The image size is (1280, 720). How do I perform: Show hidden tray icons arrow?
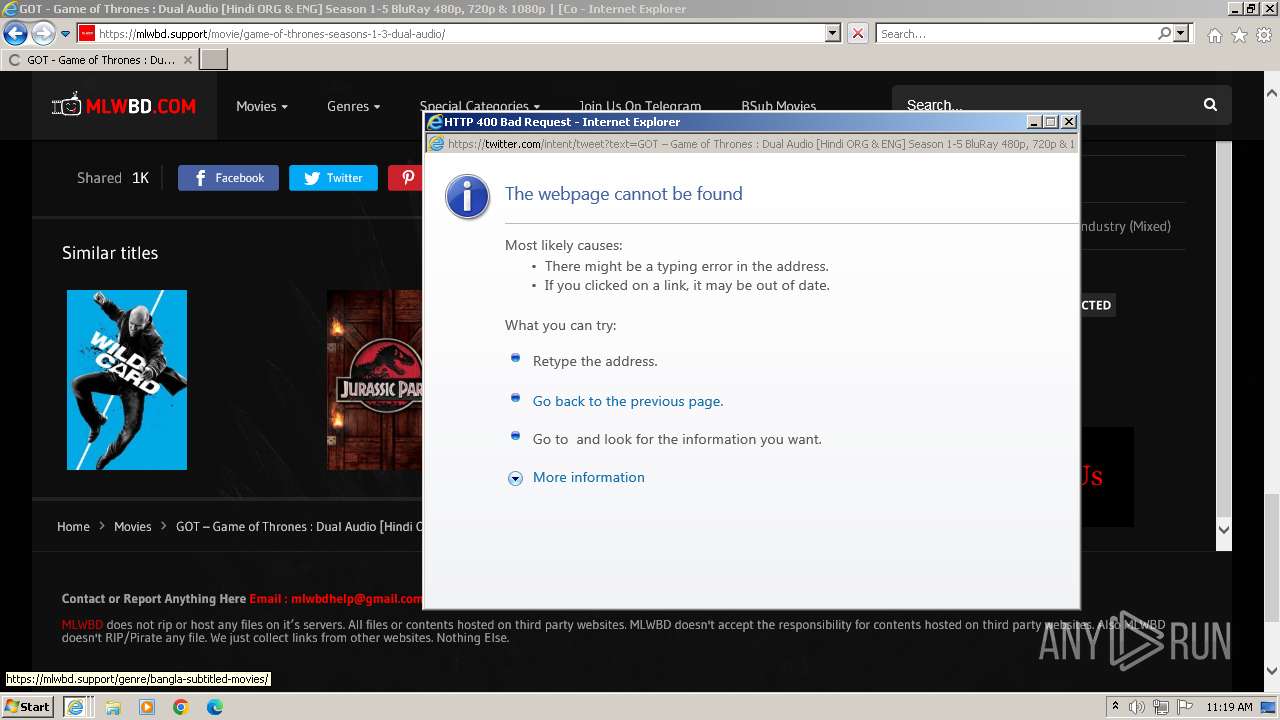[x=1115, y=707]
